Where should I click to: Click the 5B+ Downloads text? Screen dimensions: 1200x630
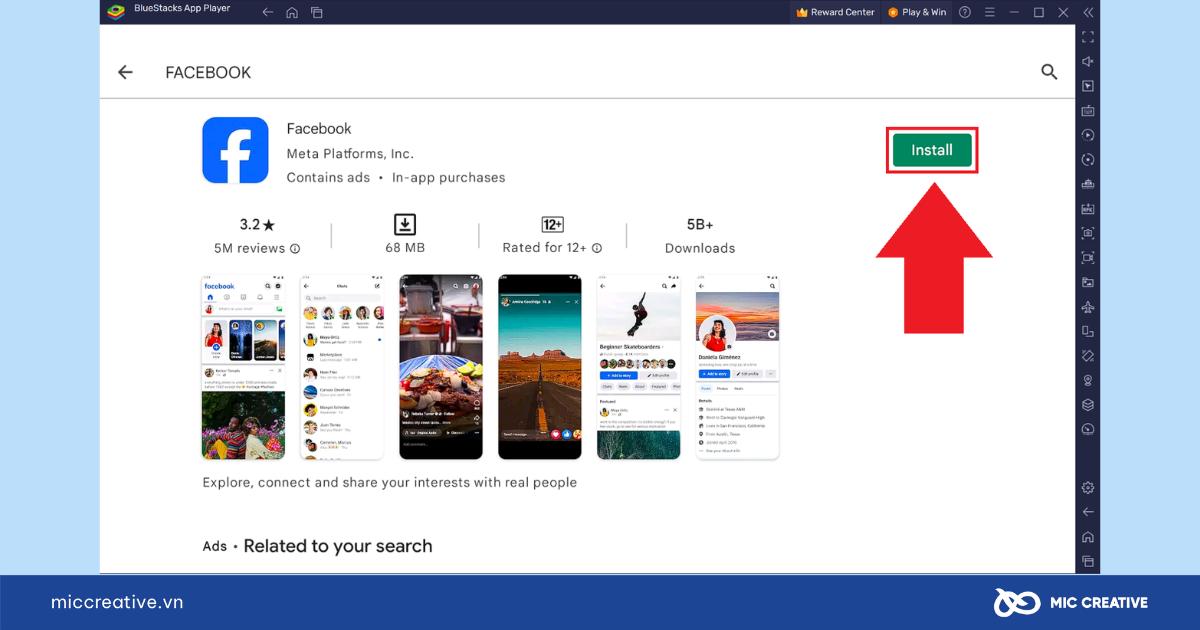coord(700,236)
